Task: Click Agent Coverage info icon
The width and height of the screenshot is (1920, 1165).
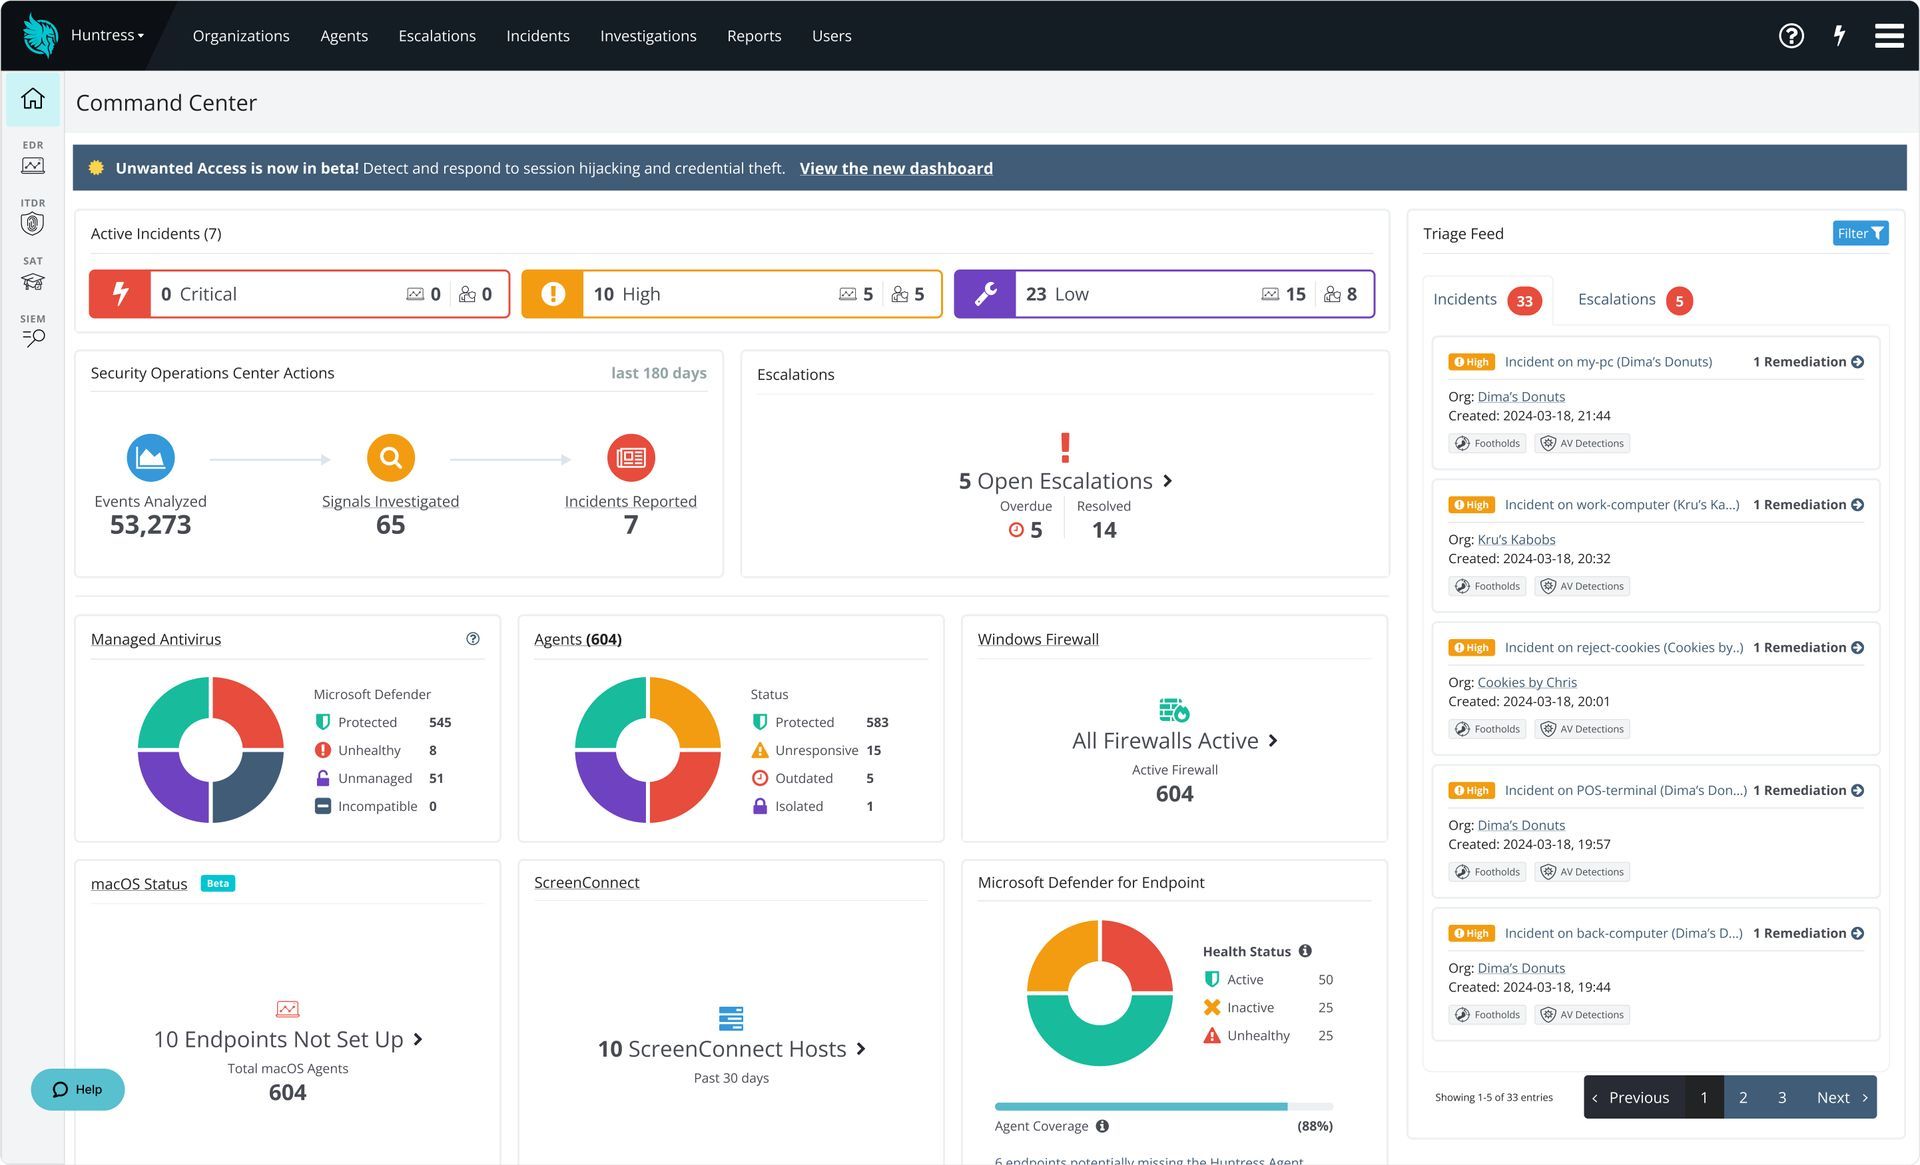Action: (x=1102, y=1126)
